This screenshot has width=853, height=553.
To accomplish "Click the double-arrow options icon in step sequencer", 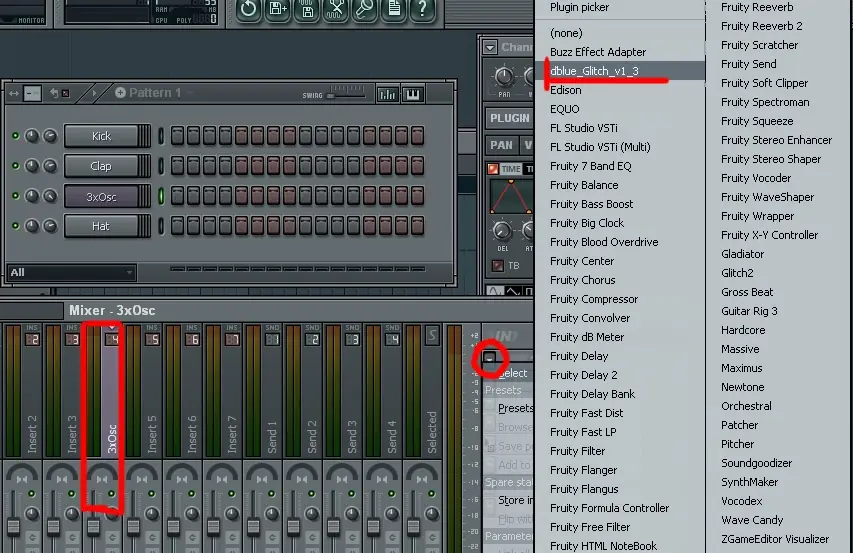I will click(x=14, y=94).
